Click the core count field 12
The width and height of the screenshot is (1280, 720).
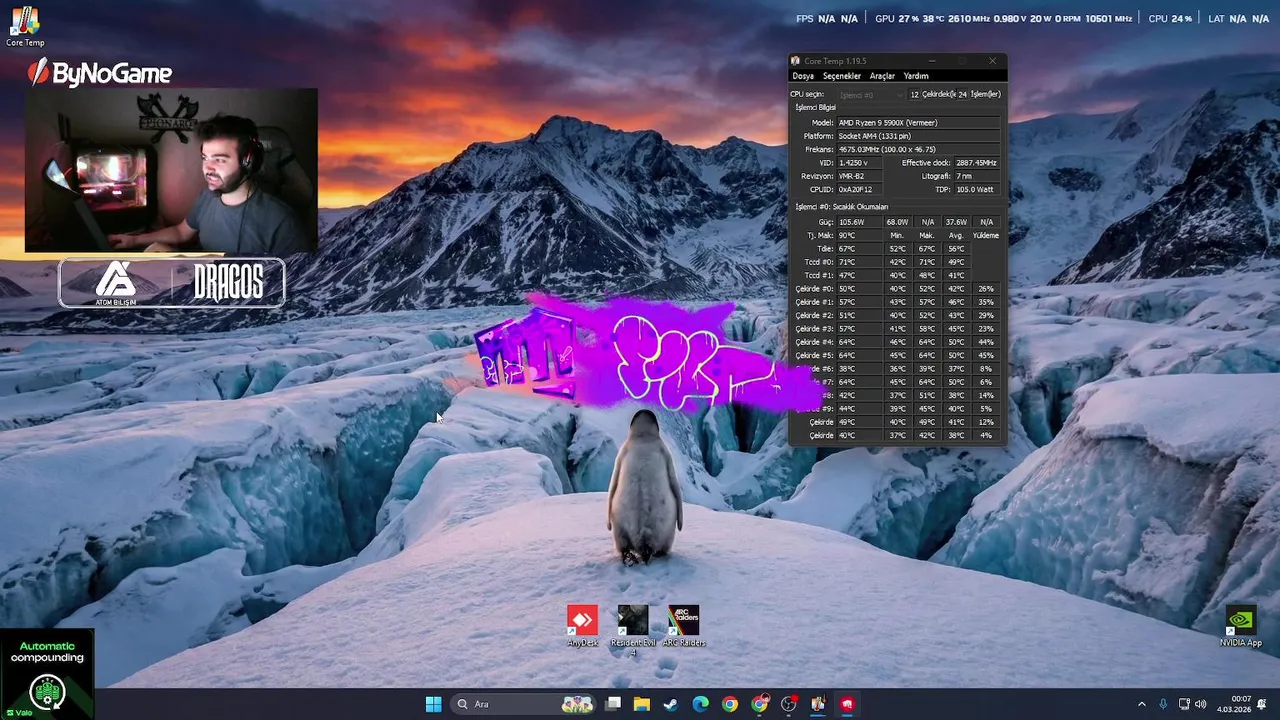point(913,95)
